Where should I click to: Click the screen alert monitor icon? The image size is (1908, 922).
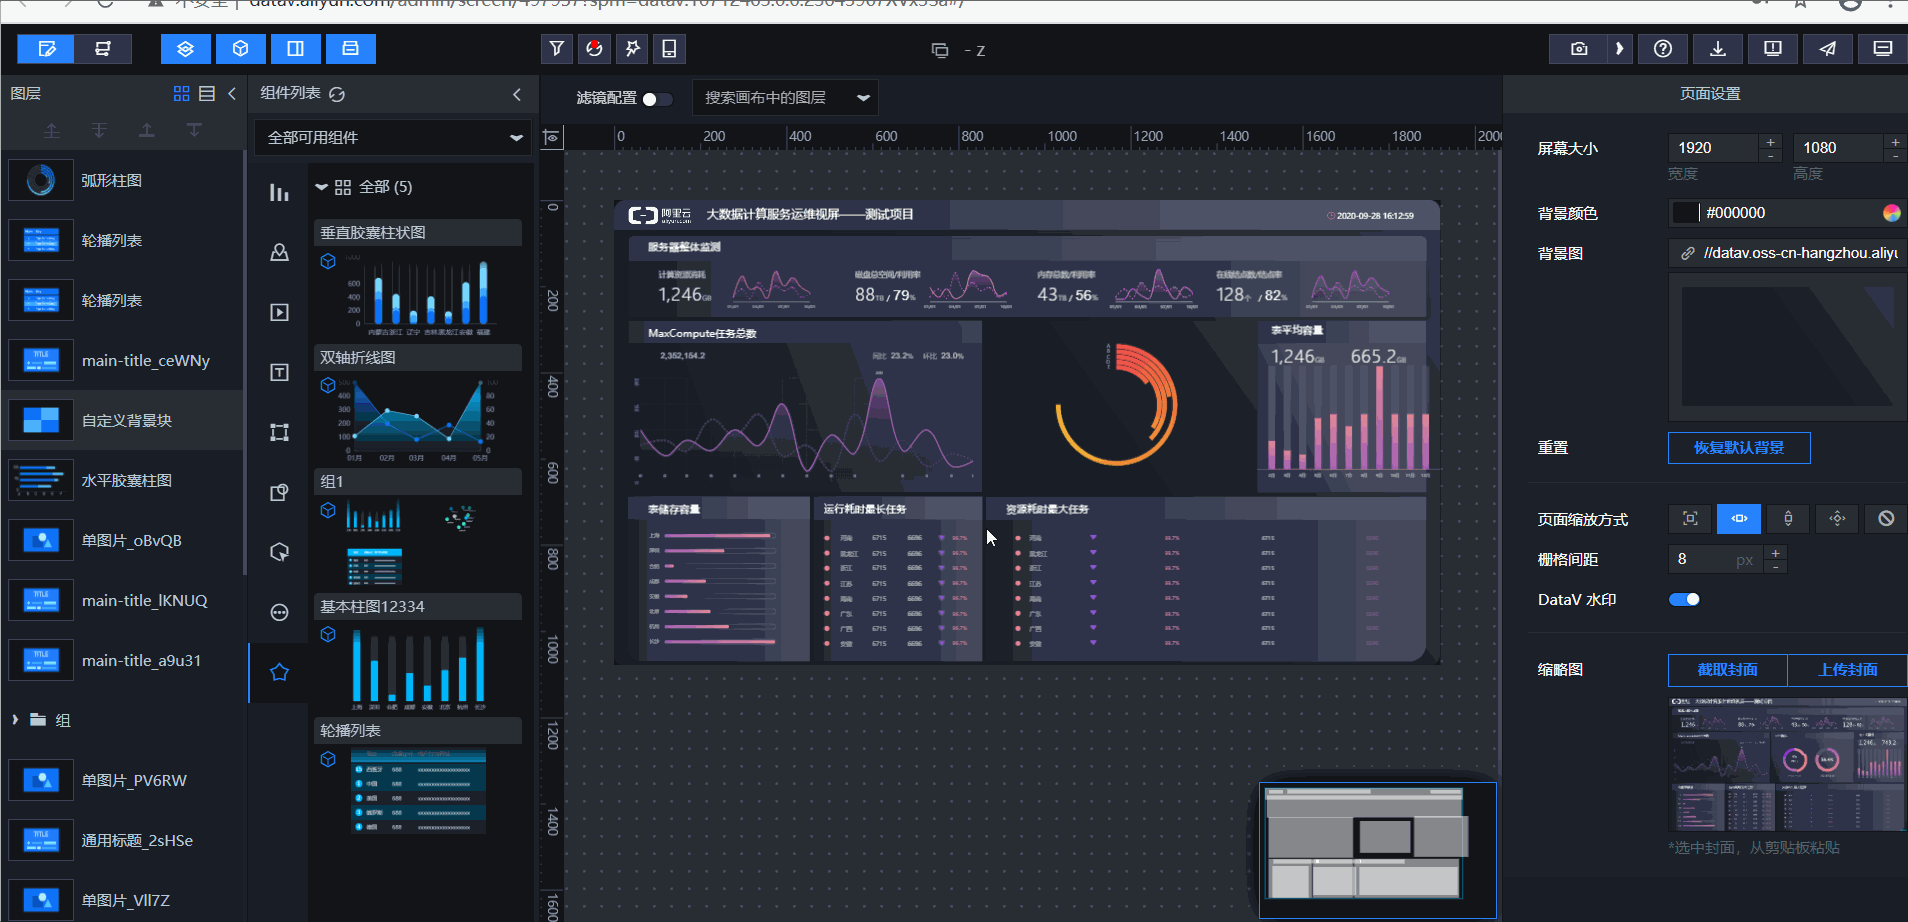[x=1773, y=48]
